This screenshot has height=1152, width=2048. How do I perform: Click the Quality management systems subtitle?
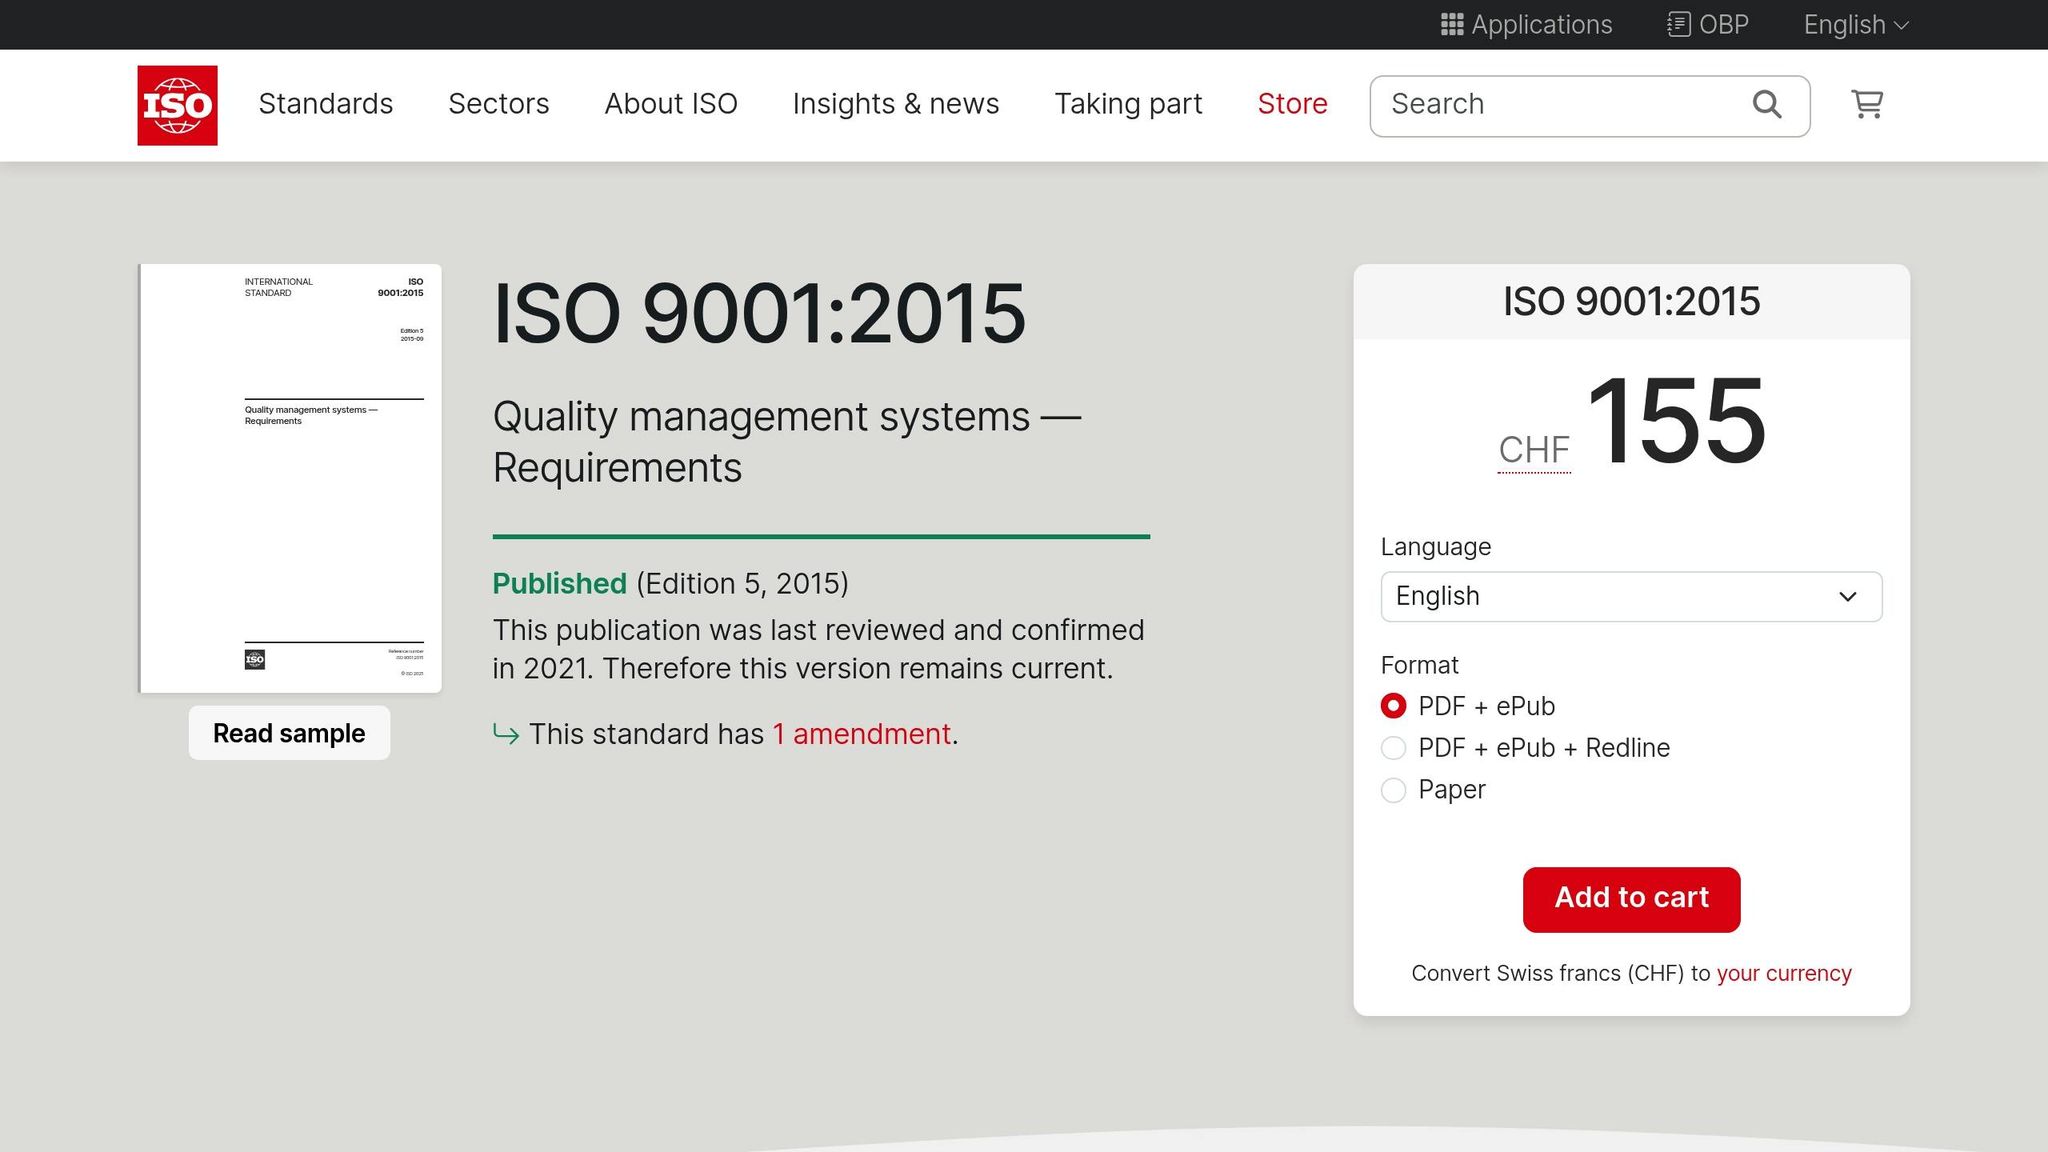tap(787, 442)
